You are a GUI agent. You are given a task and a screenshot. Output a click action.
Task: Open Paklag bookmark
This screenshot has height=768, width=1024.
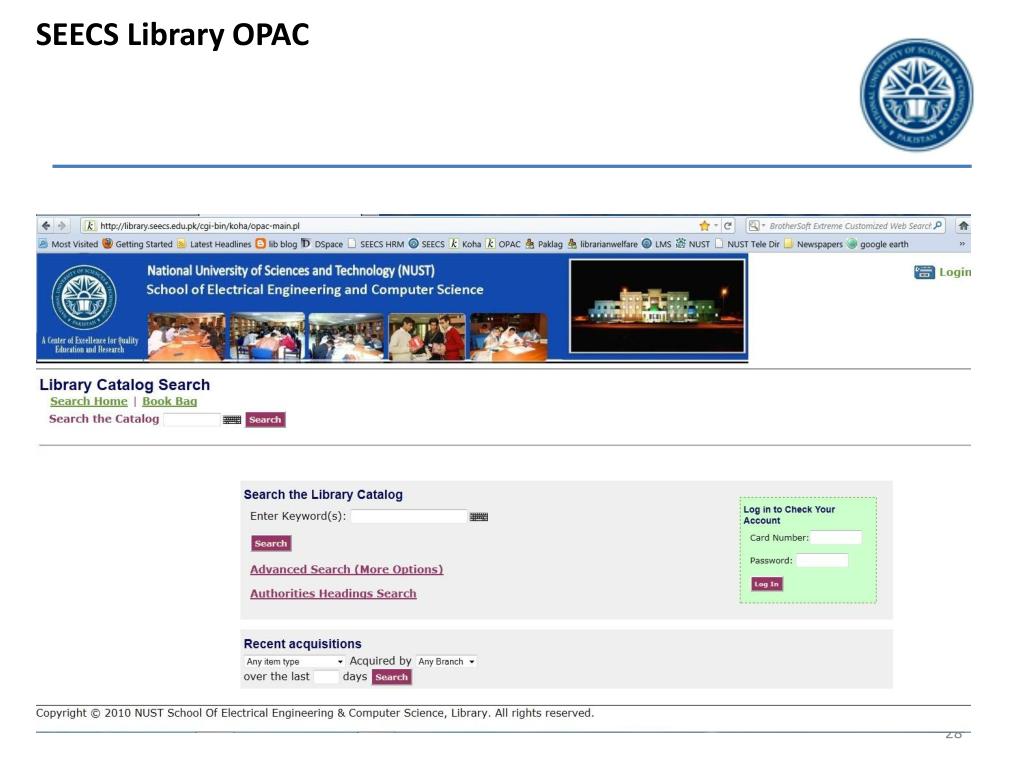(544, 244)
